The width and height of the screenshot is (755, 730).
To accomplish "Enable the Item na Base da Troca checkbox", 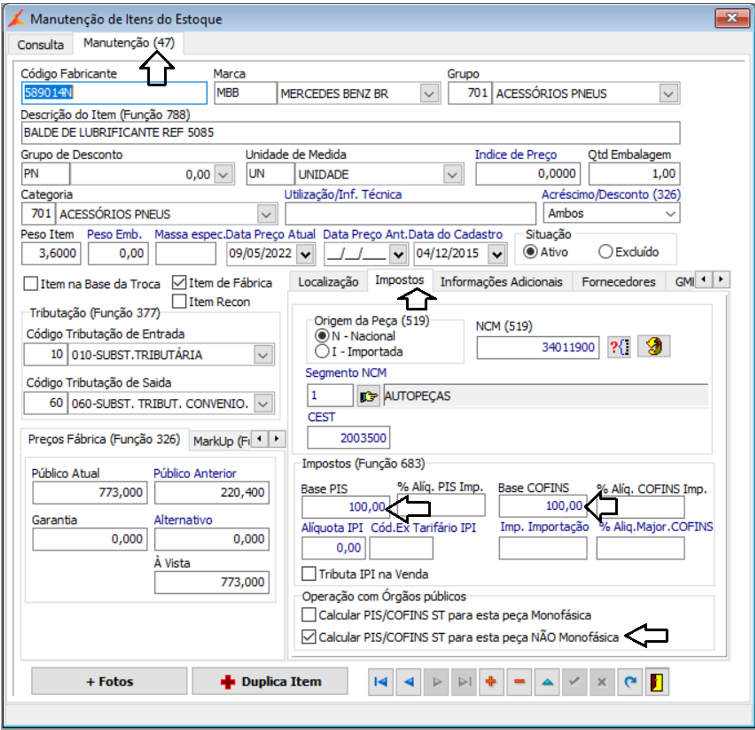I will click(31, 284).
